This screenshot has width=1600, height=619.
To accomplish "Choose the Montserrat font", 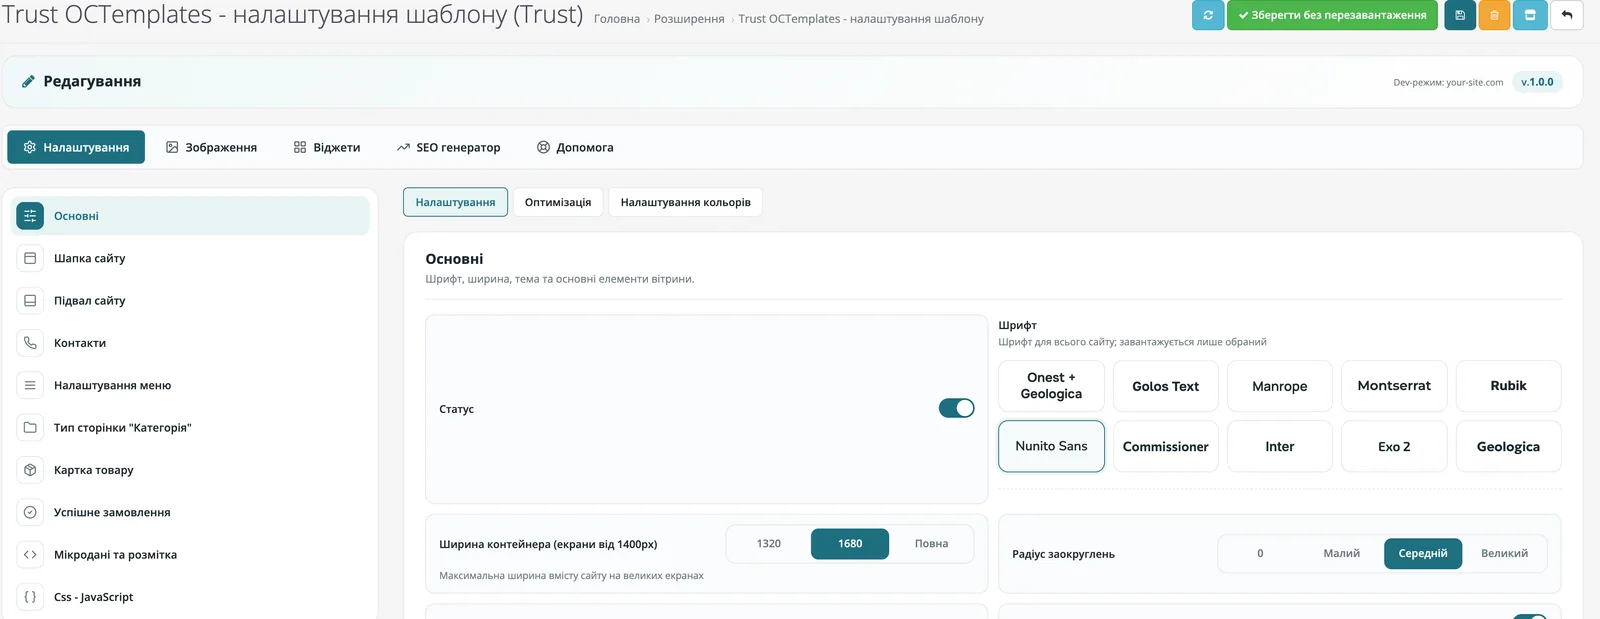I will [1394, 386].
